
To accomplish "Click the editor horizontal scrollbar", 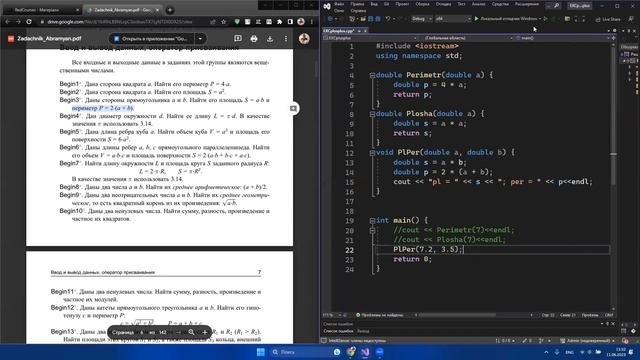I will coord(457,315).
